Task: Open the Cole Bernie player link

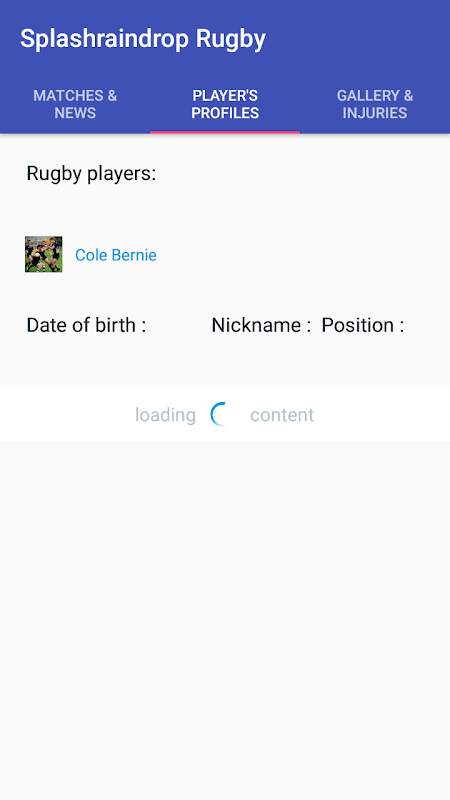Action: [x=116, y=255]
